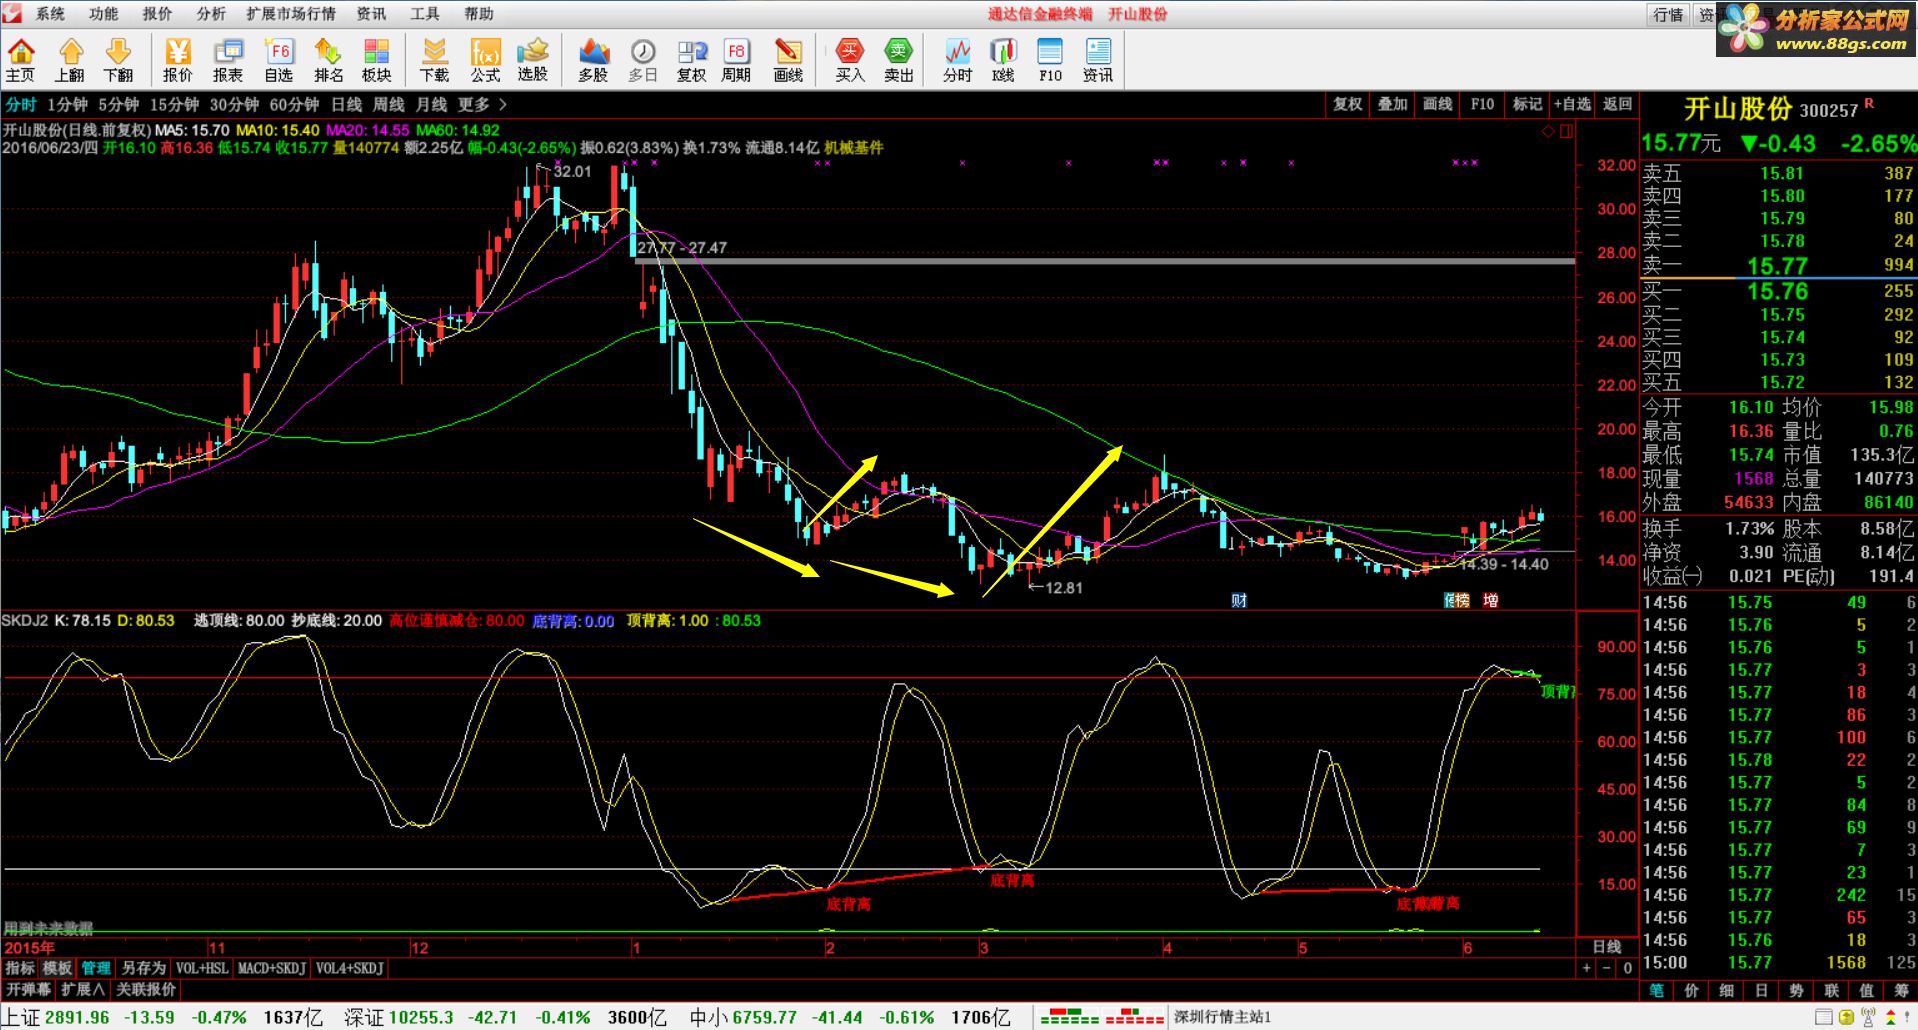
Task: Select the 价 price distribution tab
Action: [x=1692, y=990]
